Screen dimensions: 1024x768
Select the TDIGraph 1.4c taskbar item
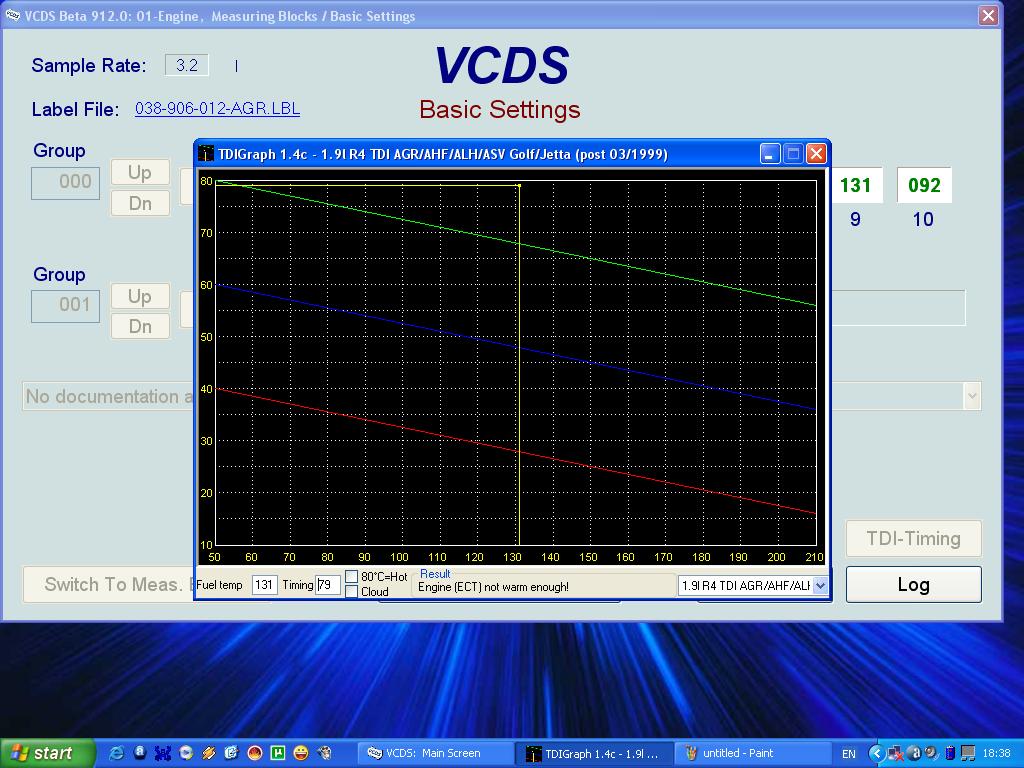click(x=593, y=753)
